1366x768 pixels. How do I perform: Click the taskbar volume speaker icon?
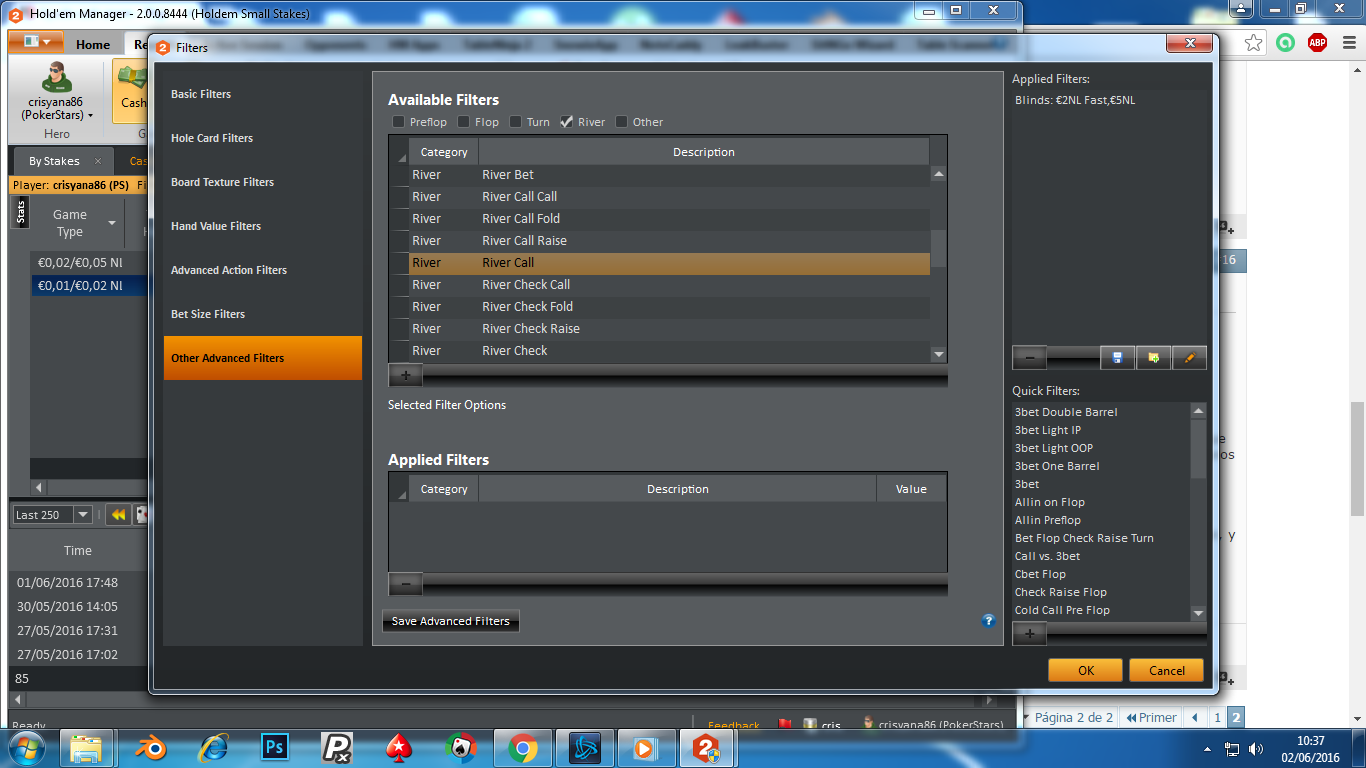tap(1256, 749)
